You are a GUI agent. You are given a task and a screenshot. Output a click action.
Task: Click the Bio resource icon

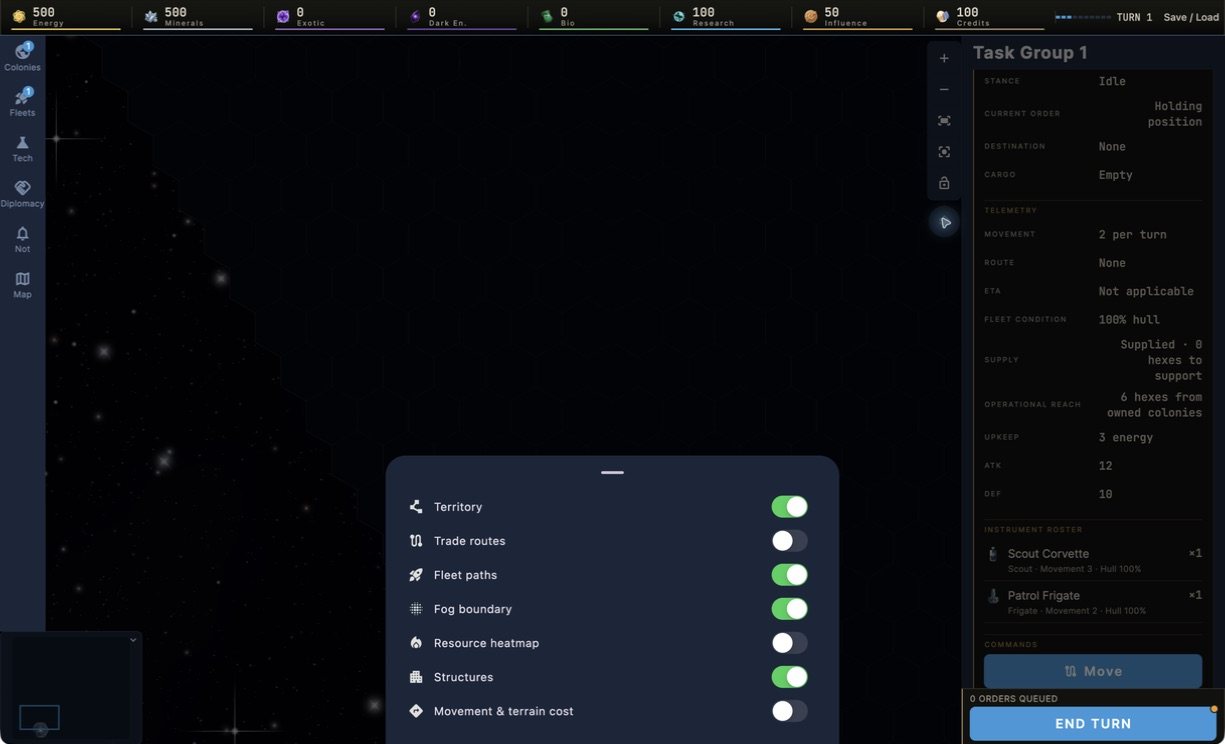547,16
